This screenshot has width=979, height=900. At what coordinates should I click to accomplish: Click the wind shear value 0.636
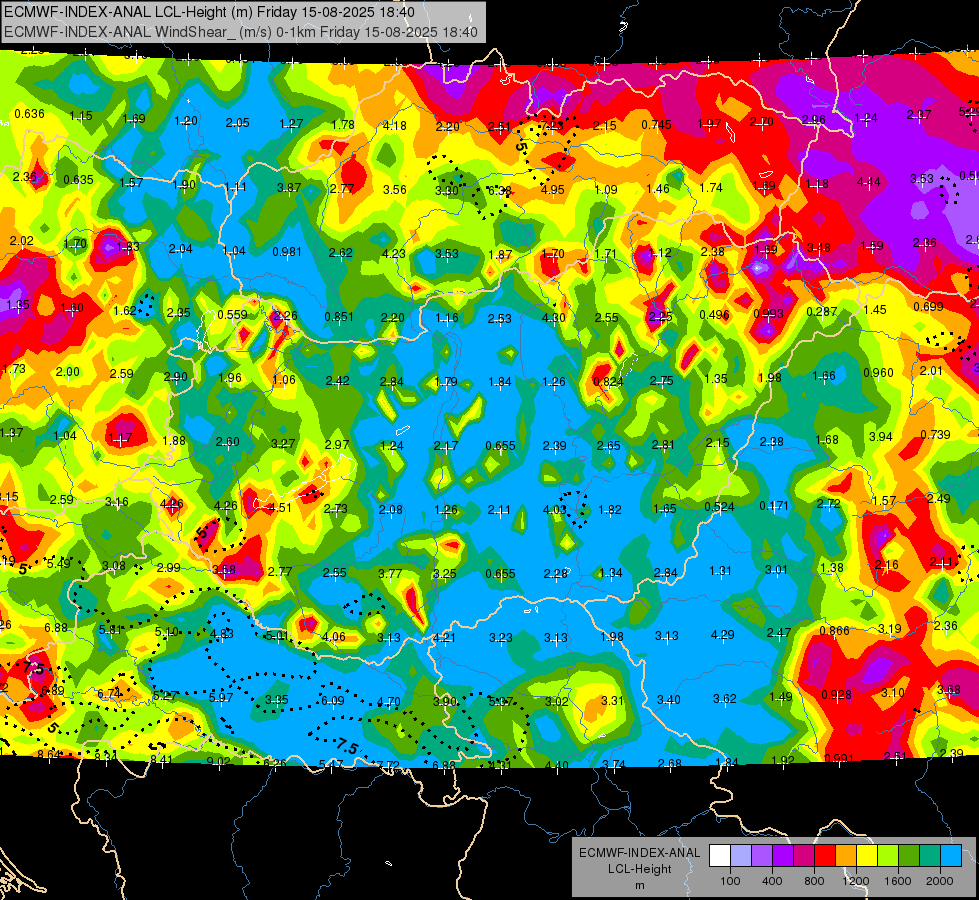[x=29, y=114]
